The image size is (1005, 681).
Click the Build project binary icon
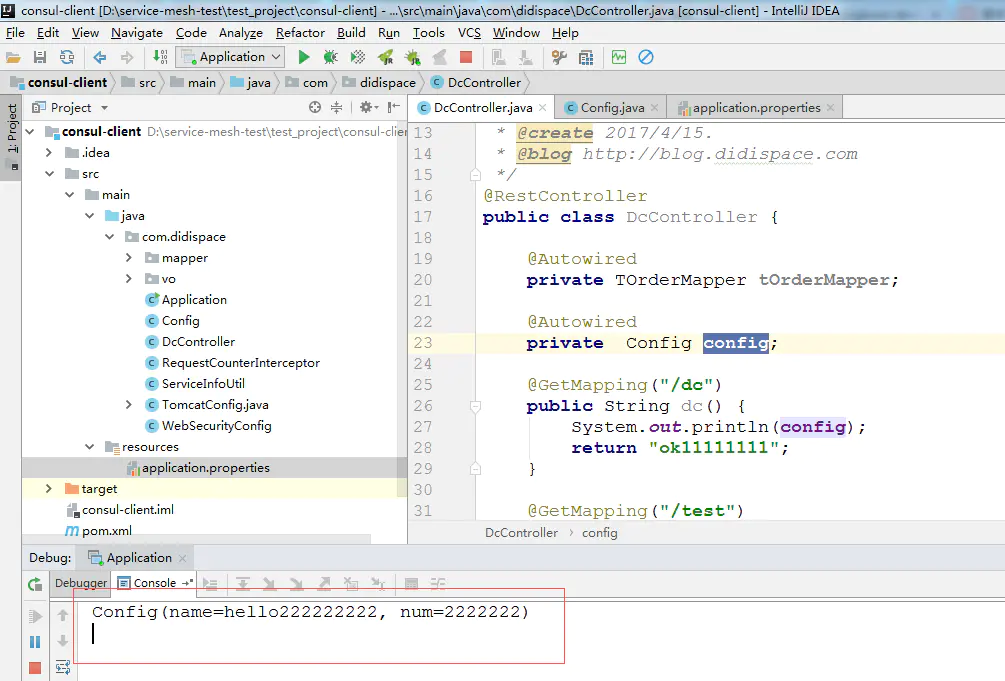(160, 58)
